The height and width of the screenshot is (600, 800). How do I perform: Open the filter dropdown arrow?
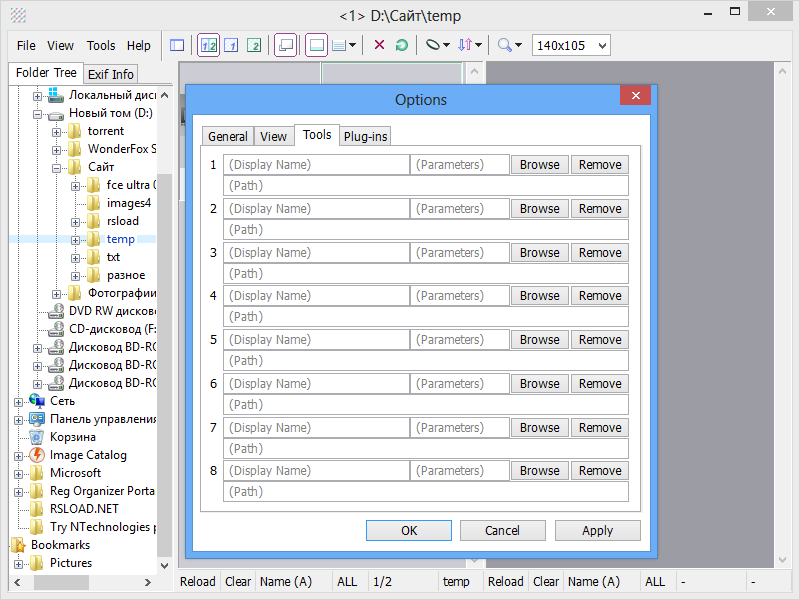pyautogui.click(x=446, y=45)
